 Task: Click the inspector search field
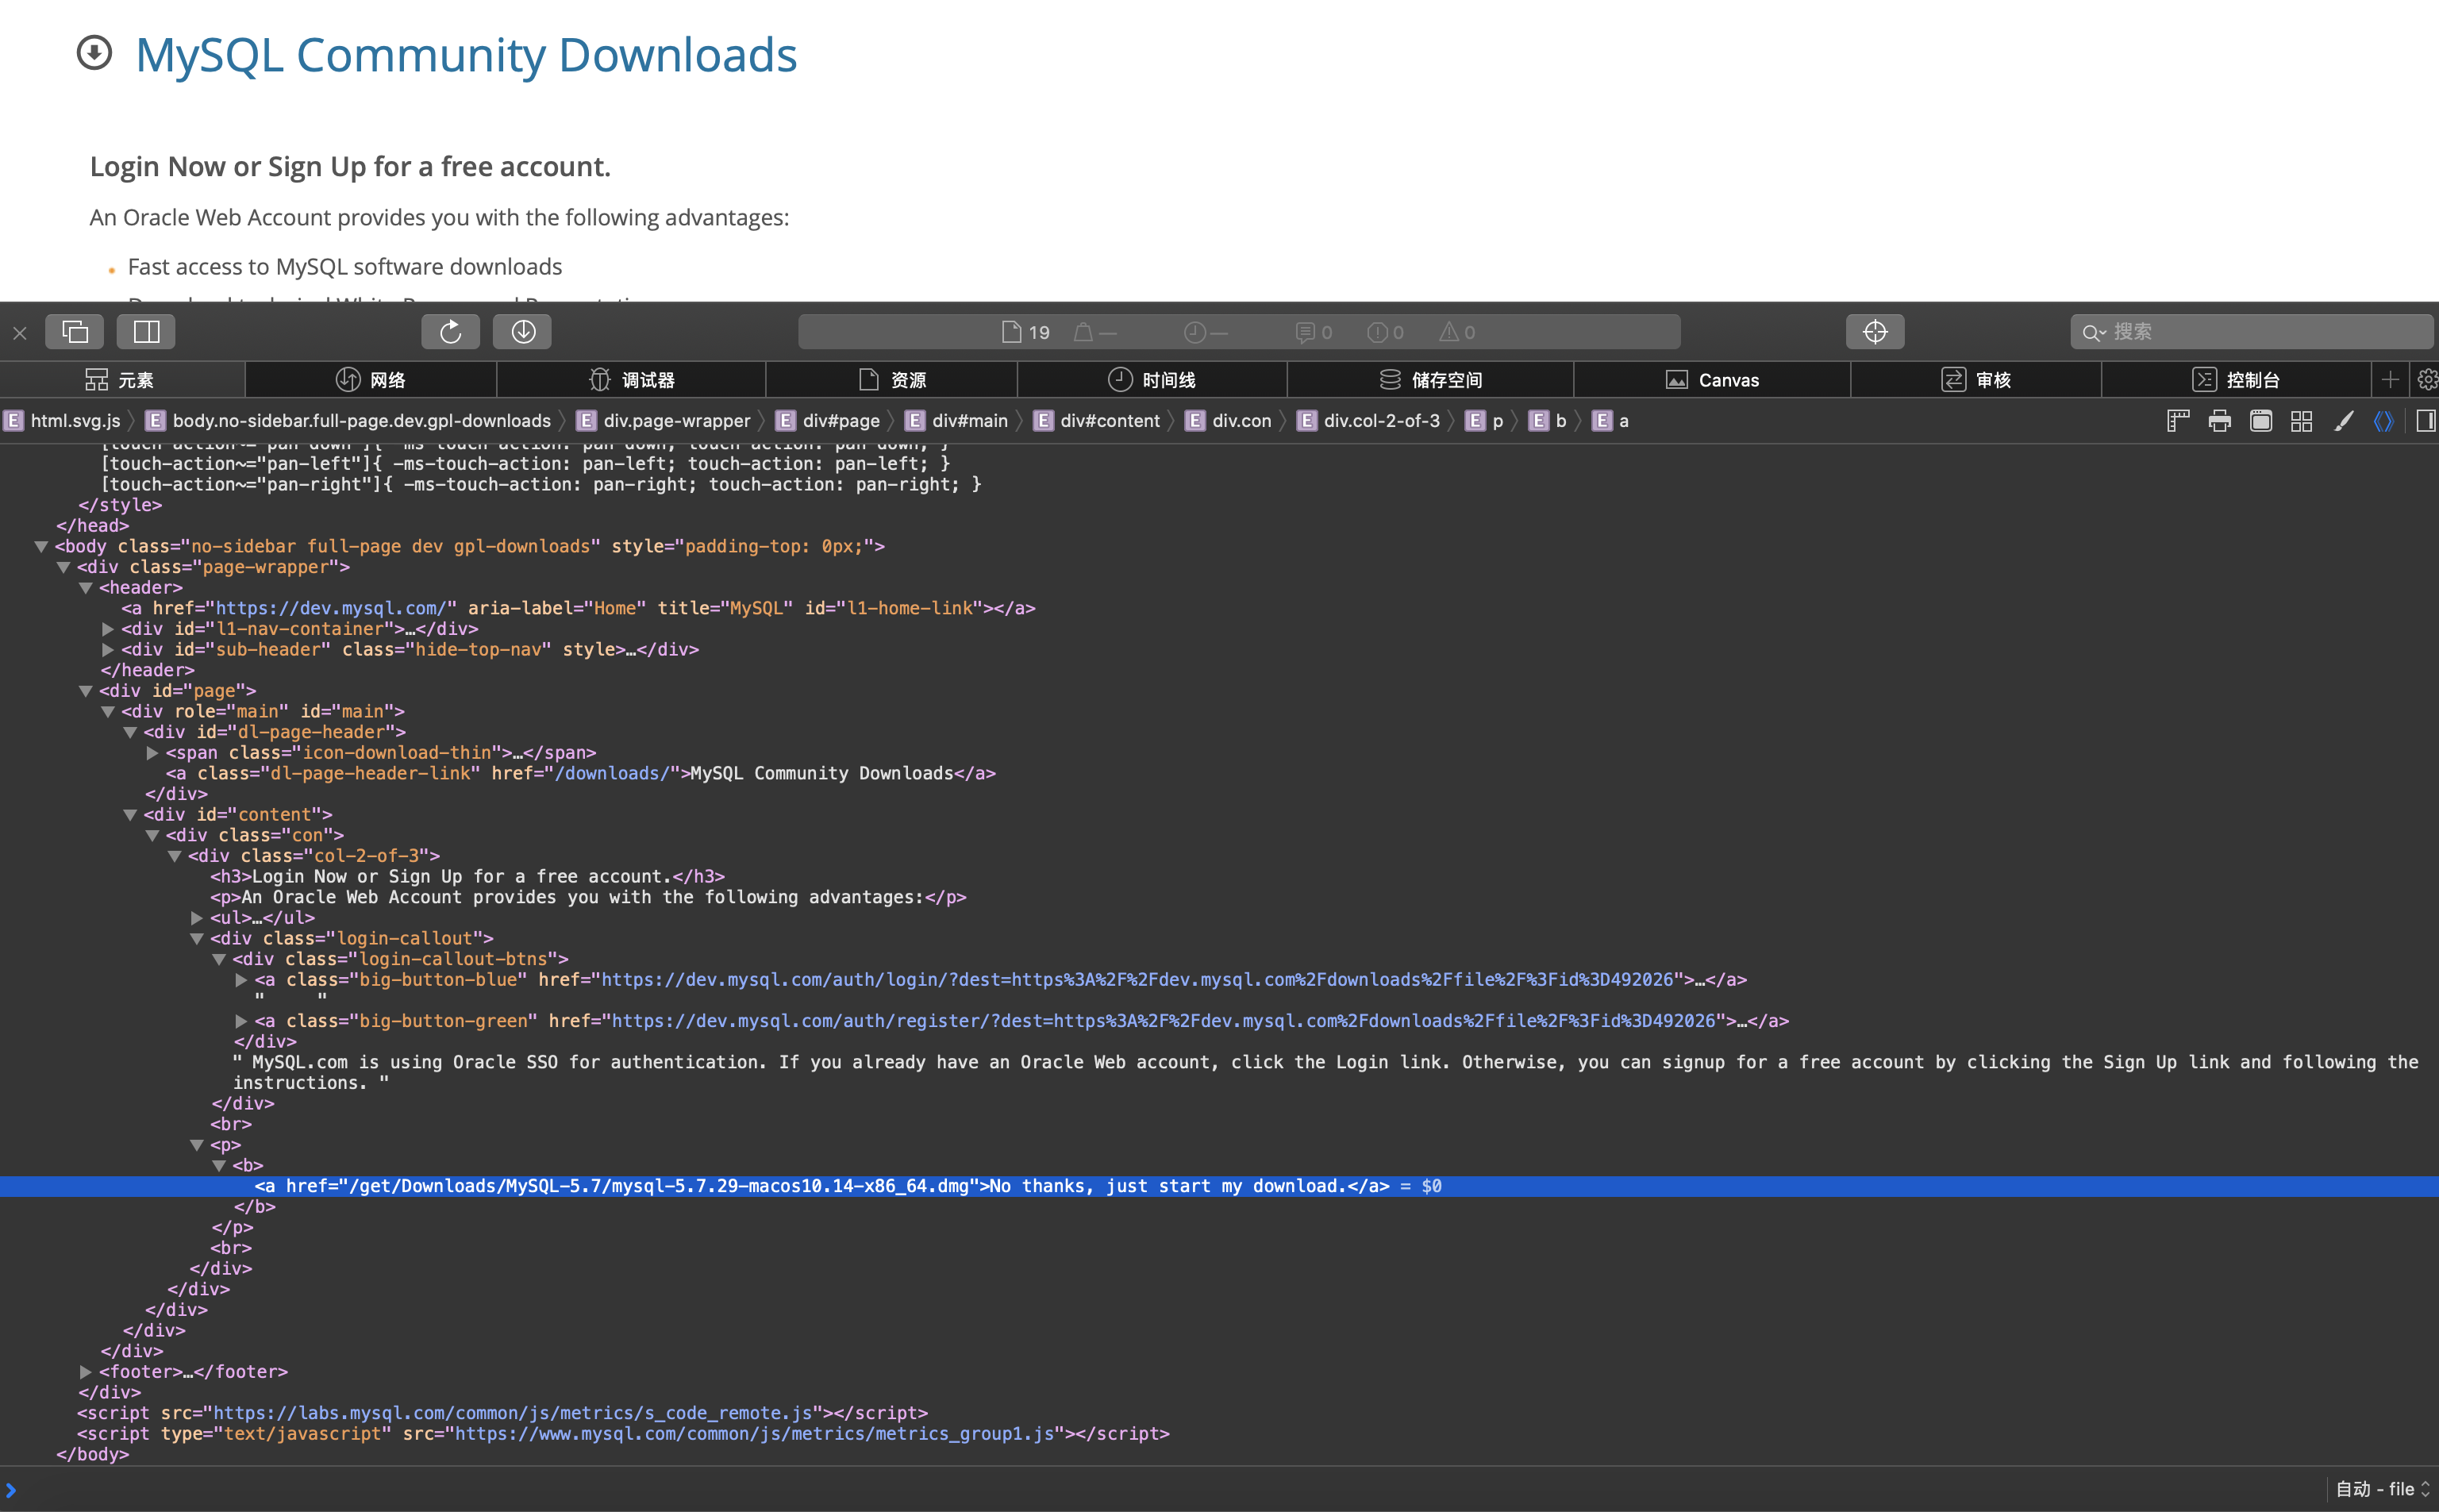click(x=2251, y=331)
